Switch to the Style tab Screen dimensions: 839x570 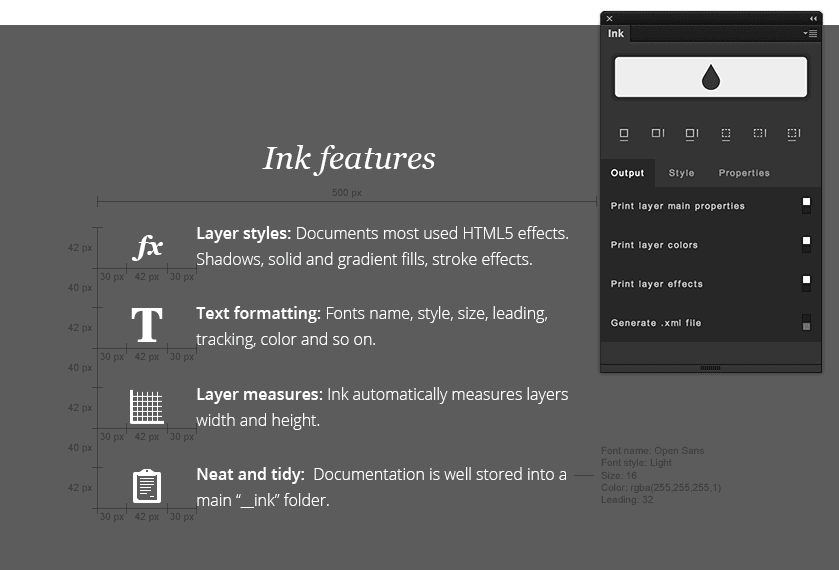pos(681,173)
